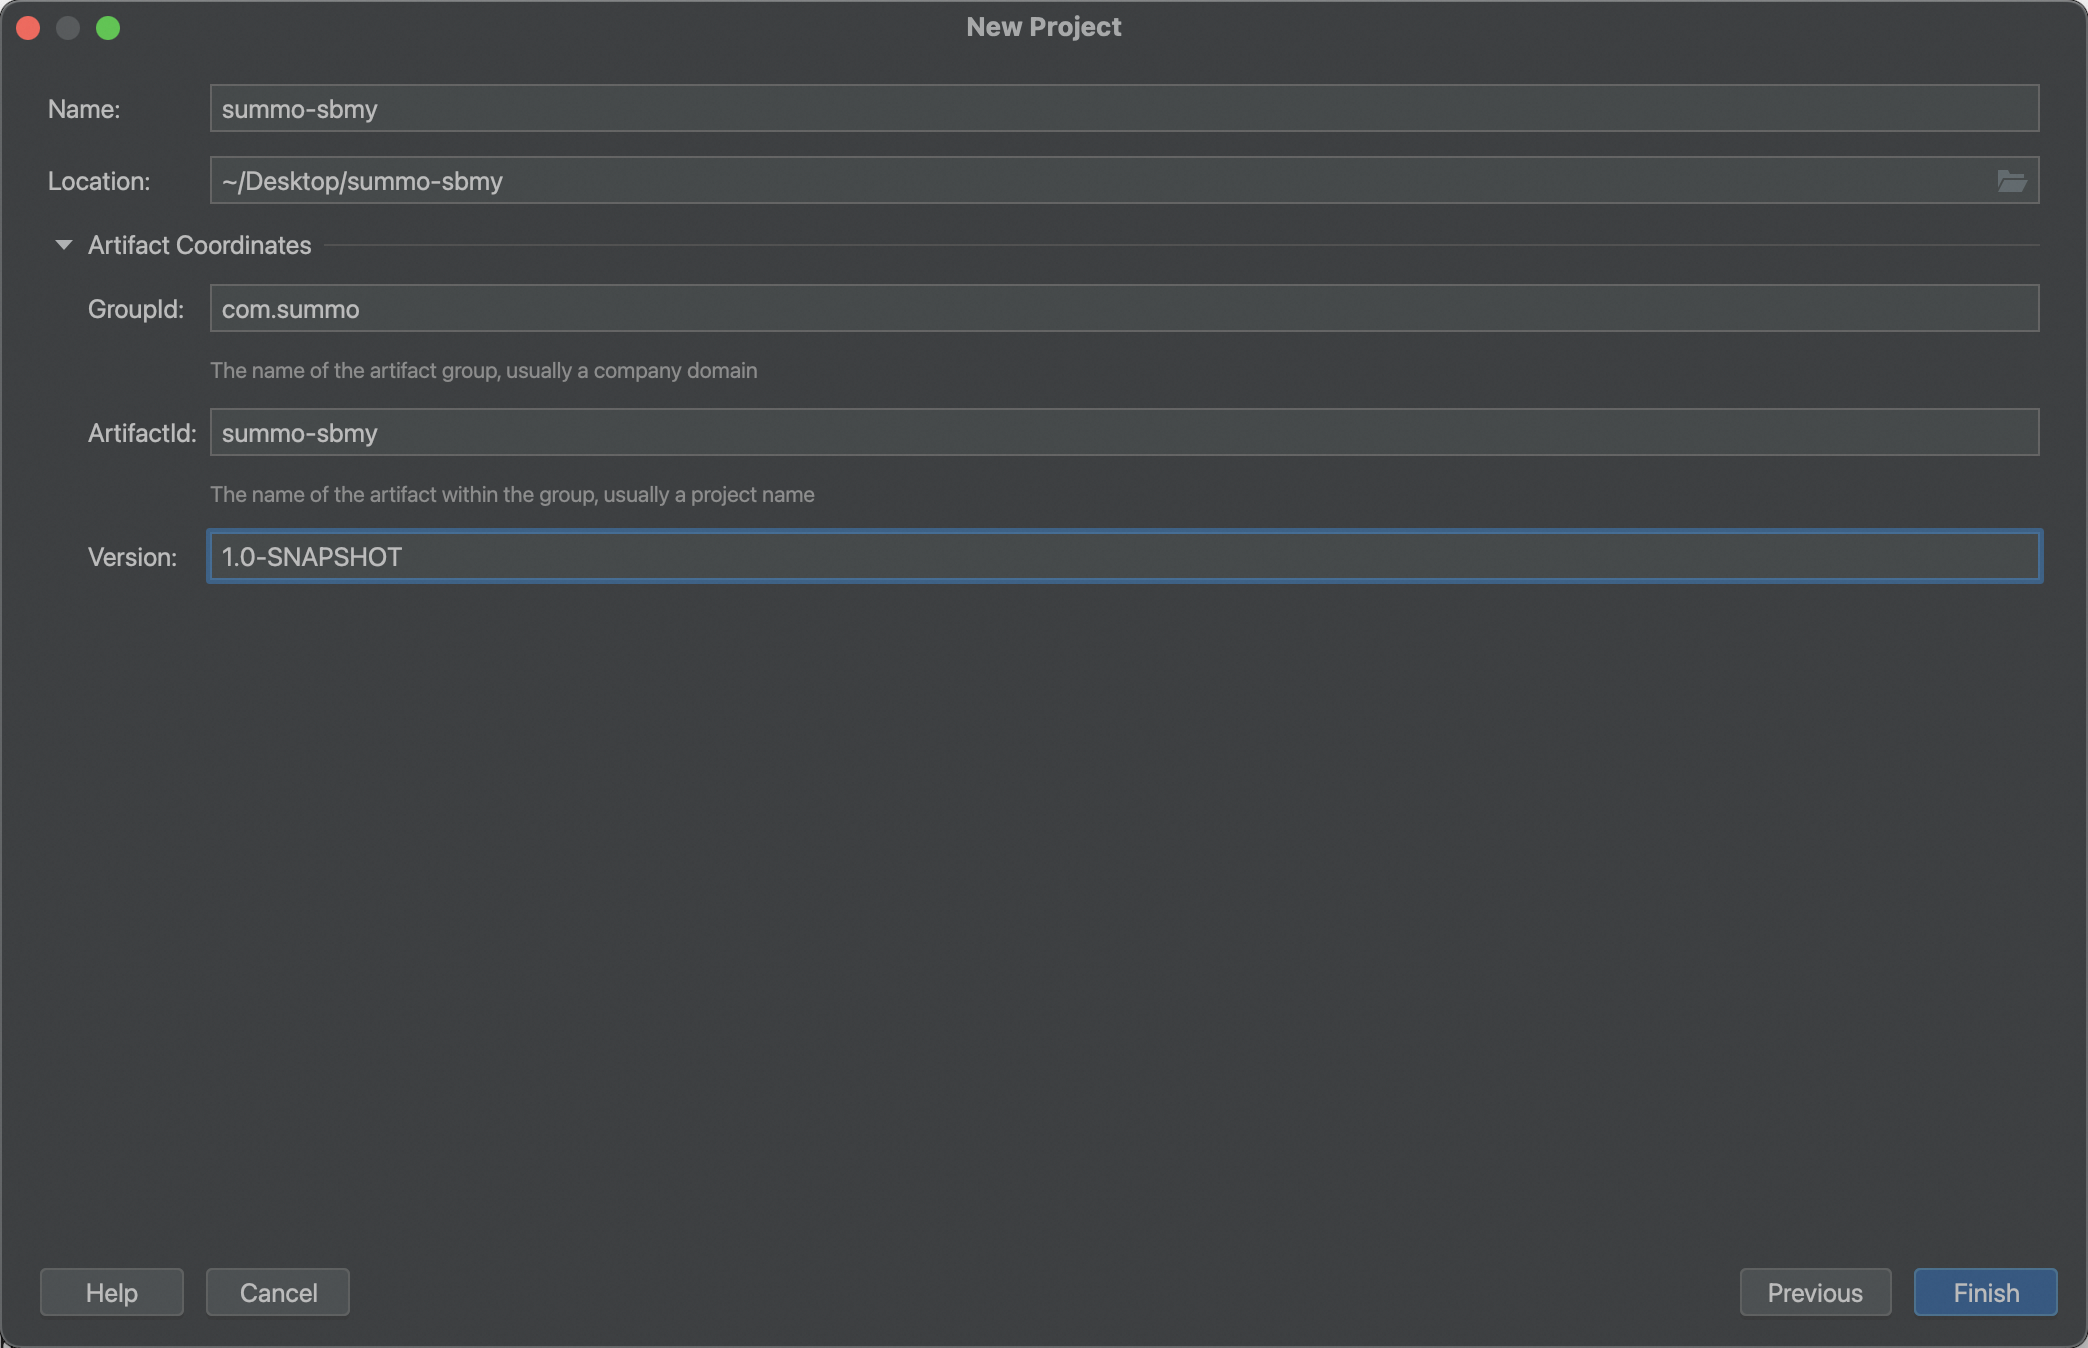This screenshot has width=2088, height=1348.
Task: Open Help for this dialog
Action: (x=111, y=1292)
